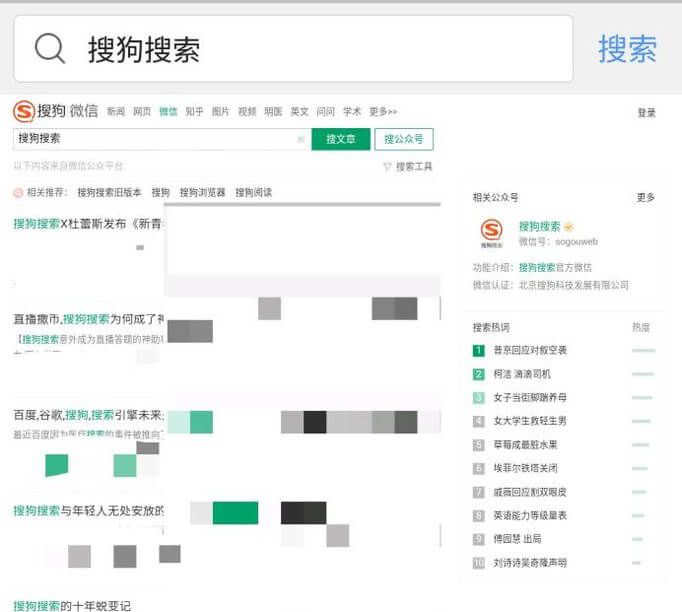Open the 学术 tab

point(352,112)
